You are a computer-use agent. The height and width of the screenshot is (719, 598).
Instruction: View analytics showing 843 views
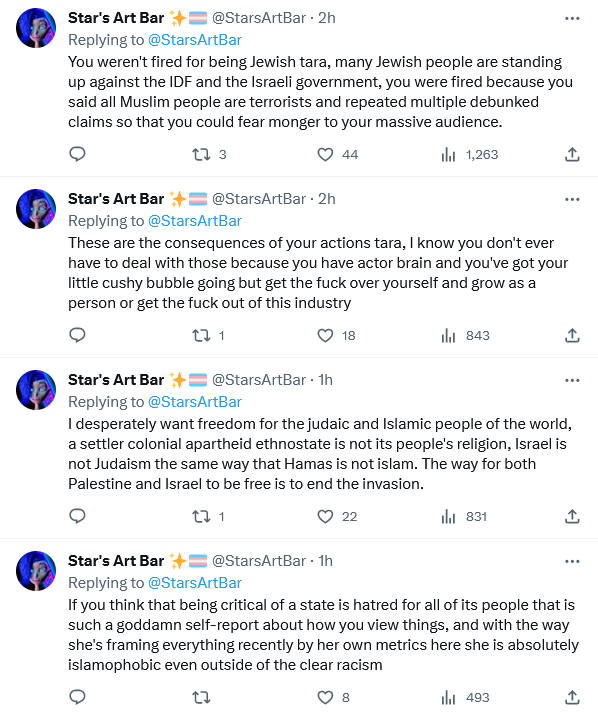tap(465, 336)
